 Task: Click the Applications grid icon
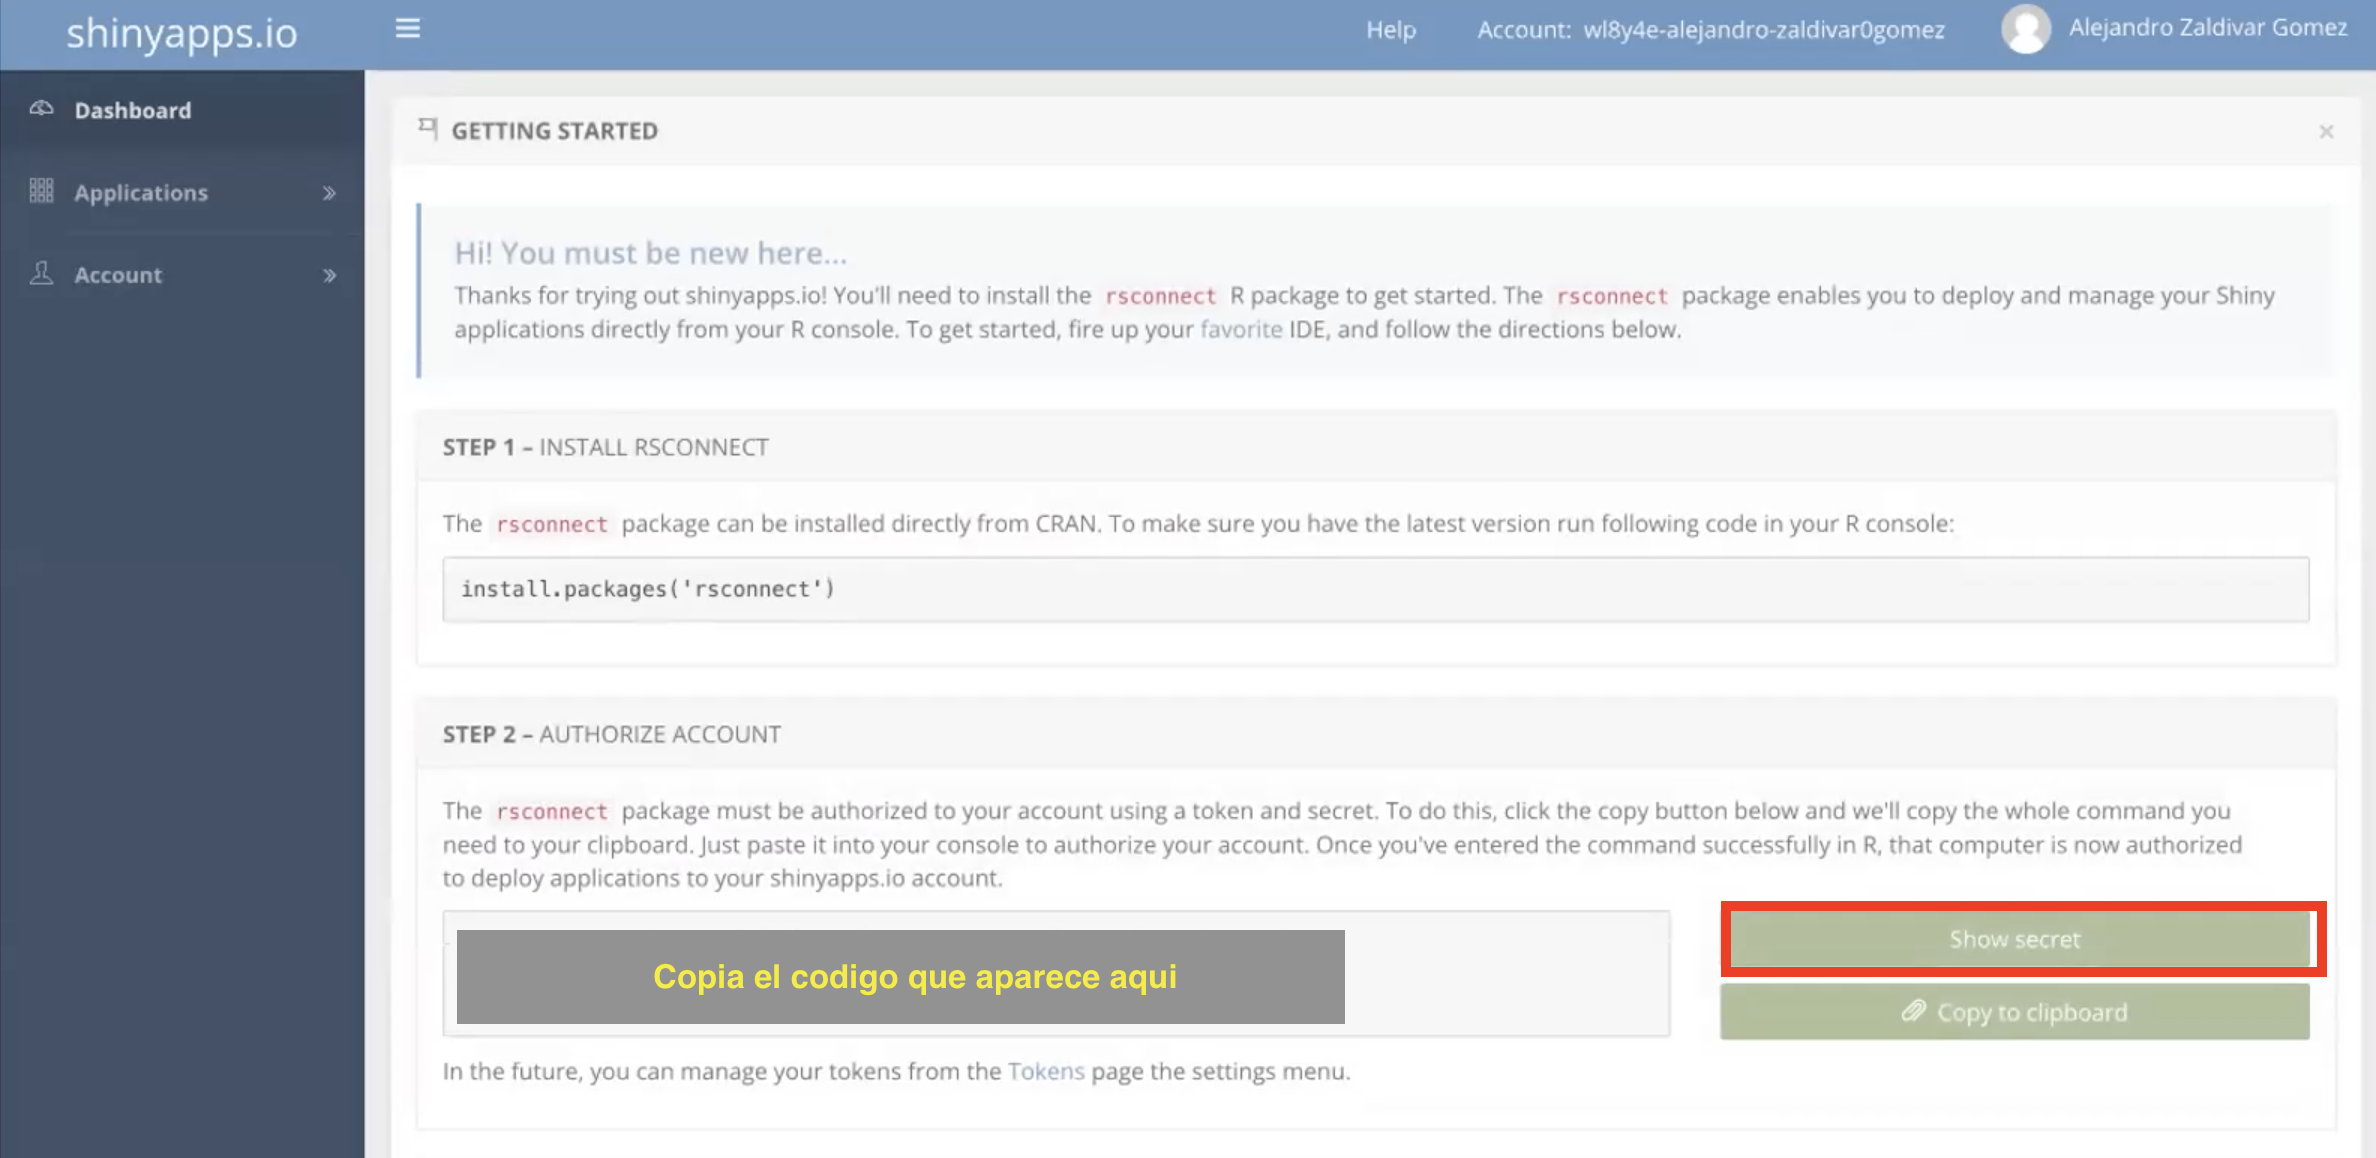[x=41, y=190]
